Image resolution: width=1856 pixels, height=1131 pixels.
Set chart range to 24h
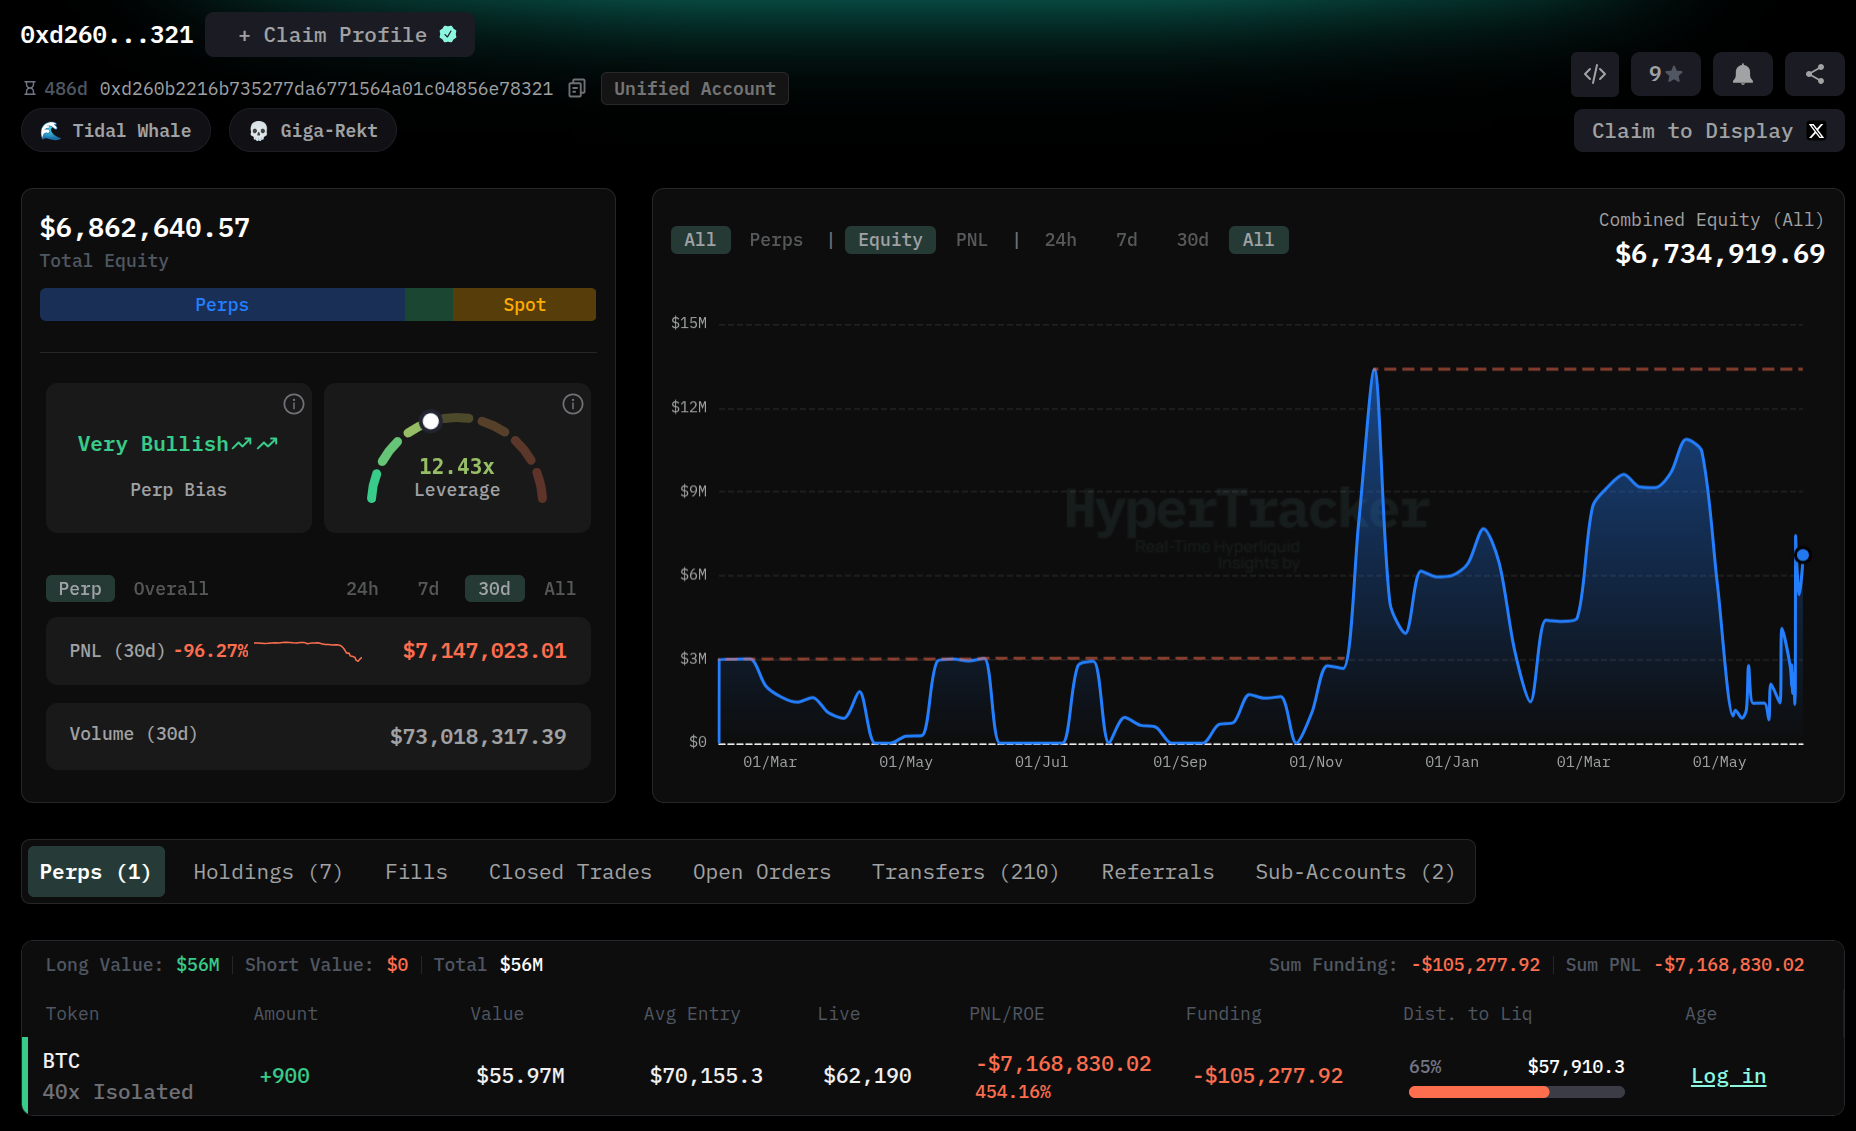pyautogui.click(x=1060, y=240)
